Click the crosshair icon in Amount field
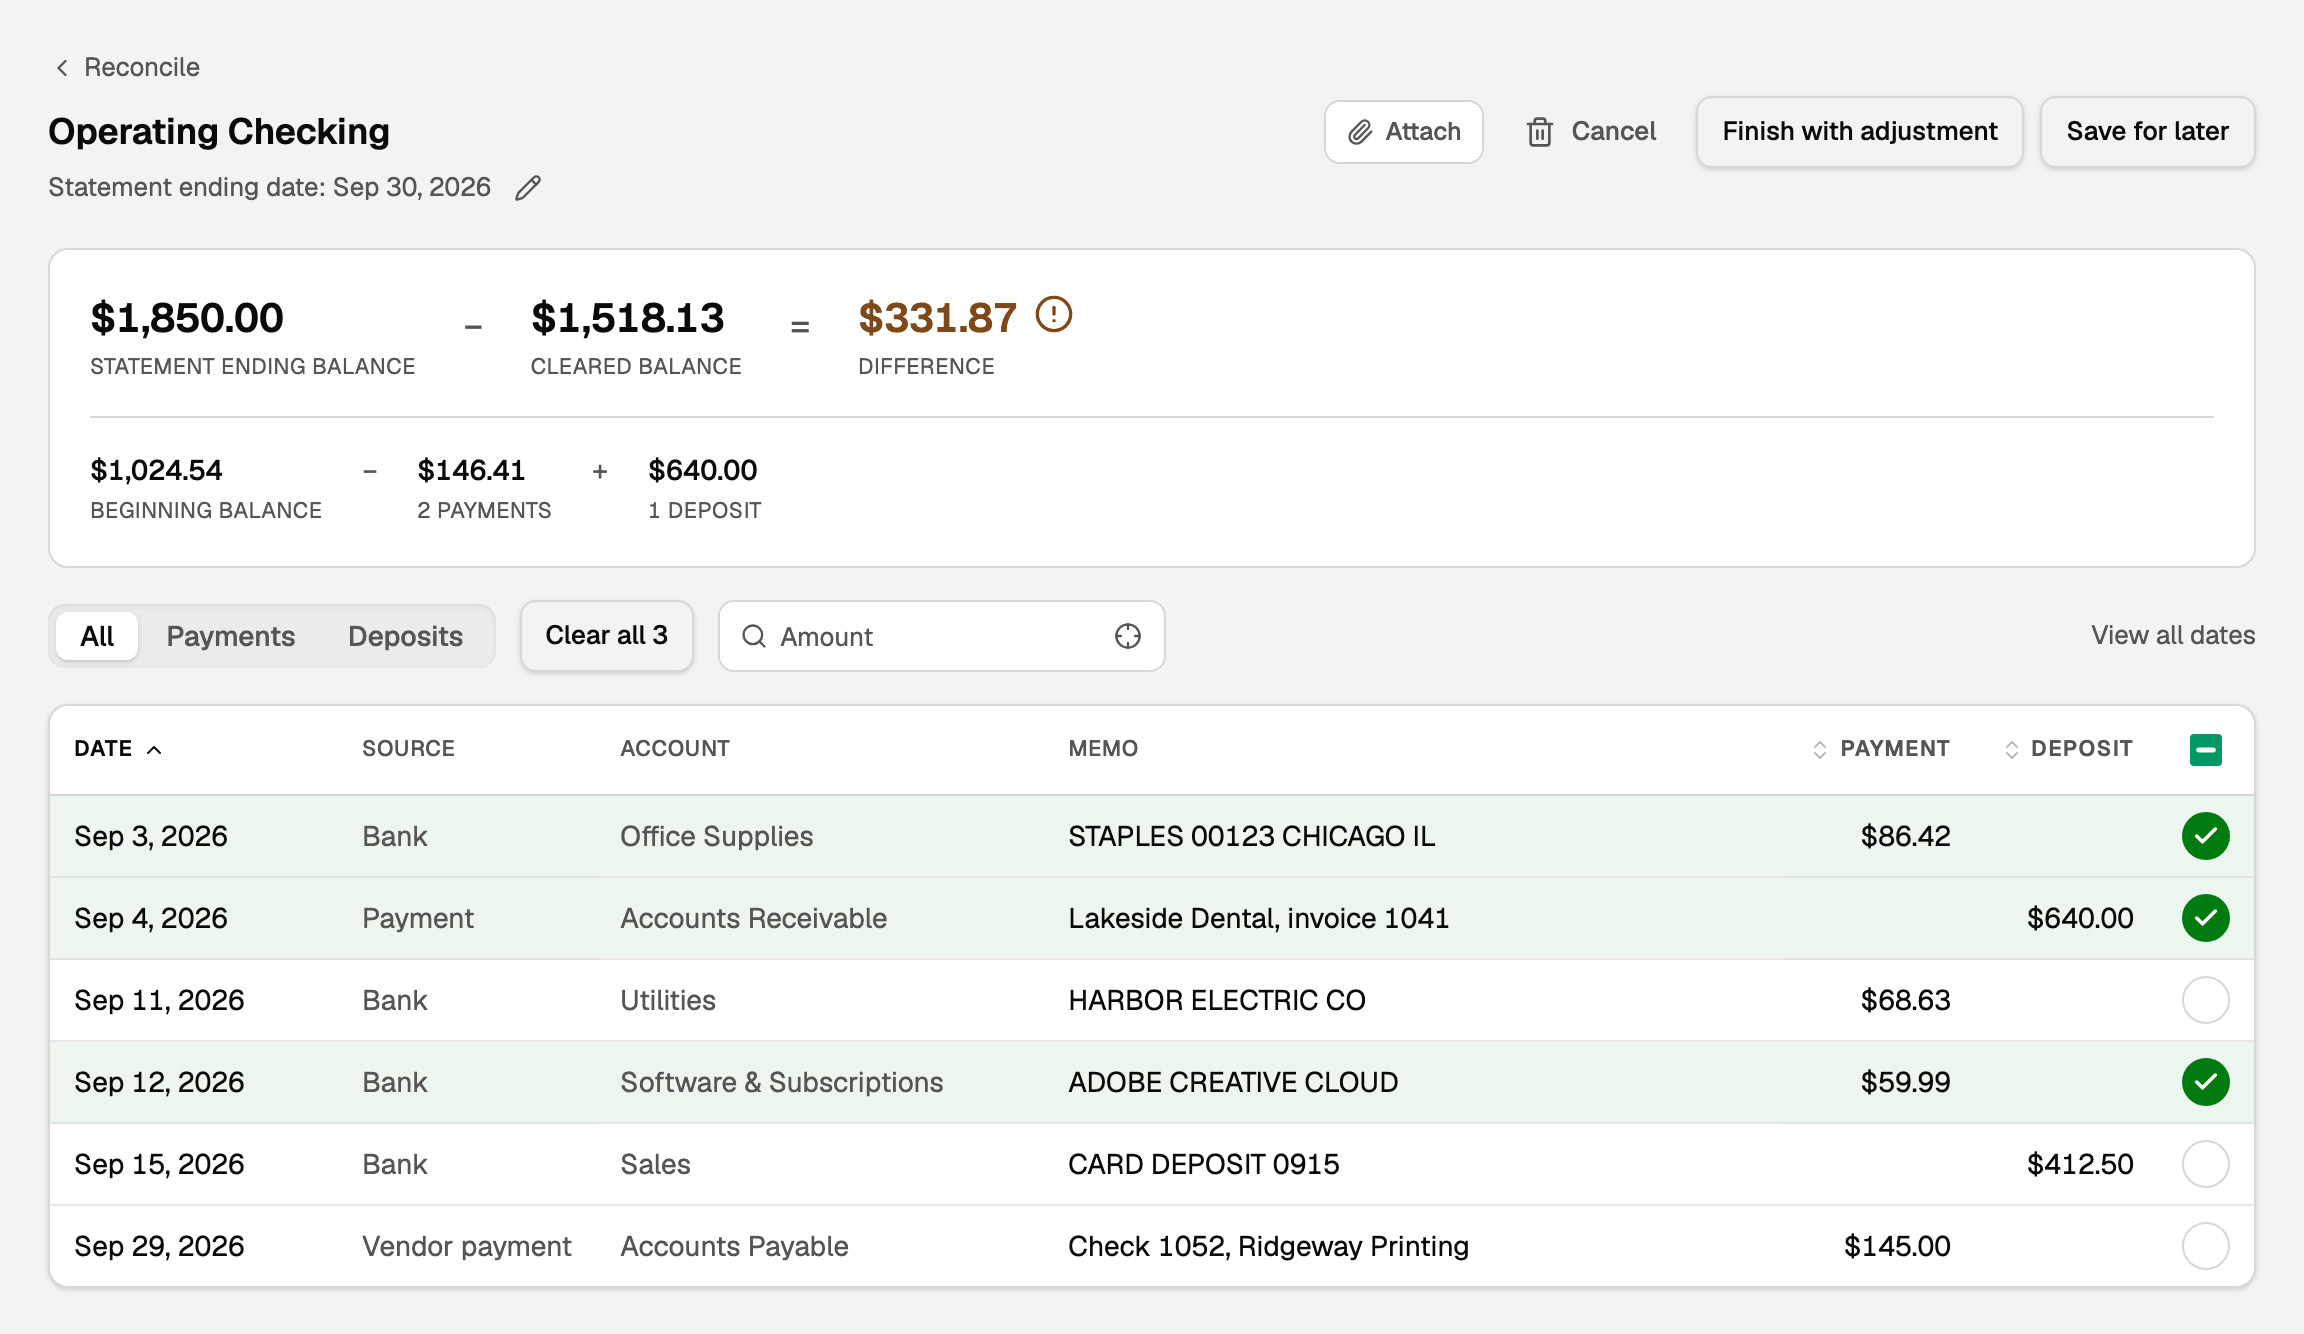2304x1334 pixels. click(1127, 636)
